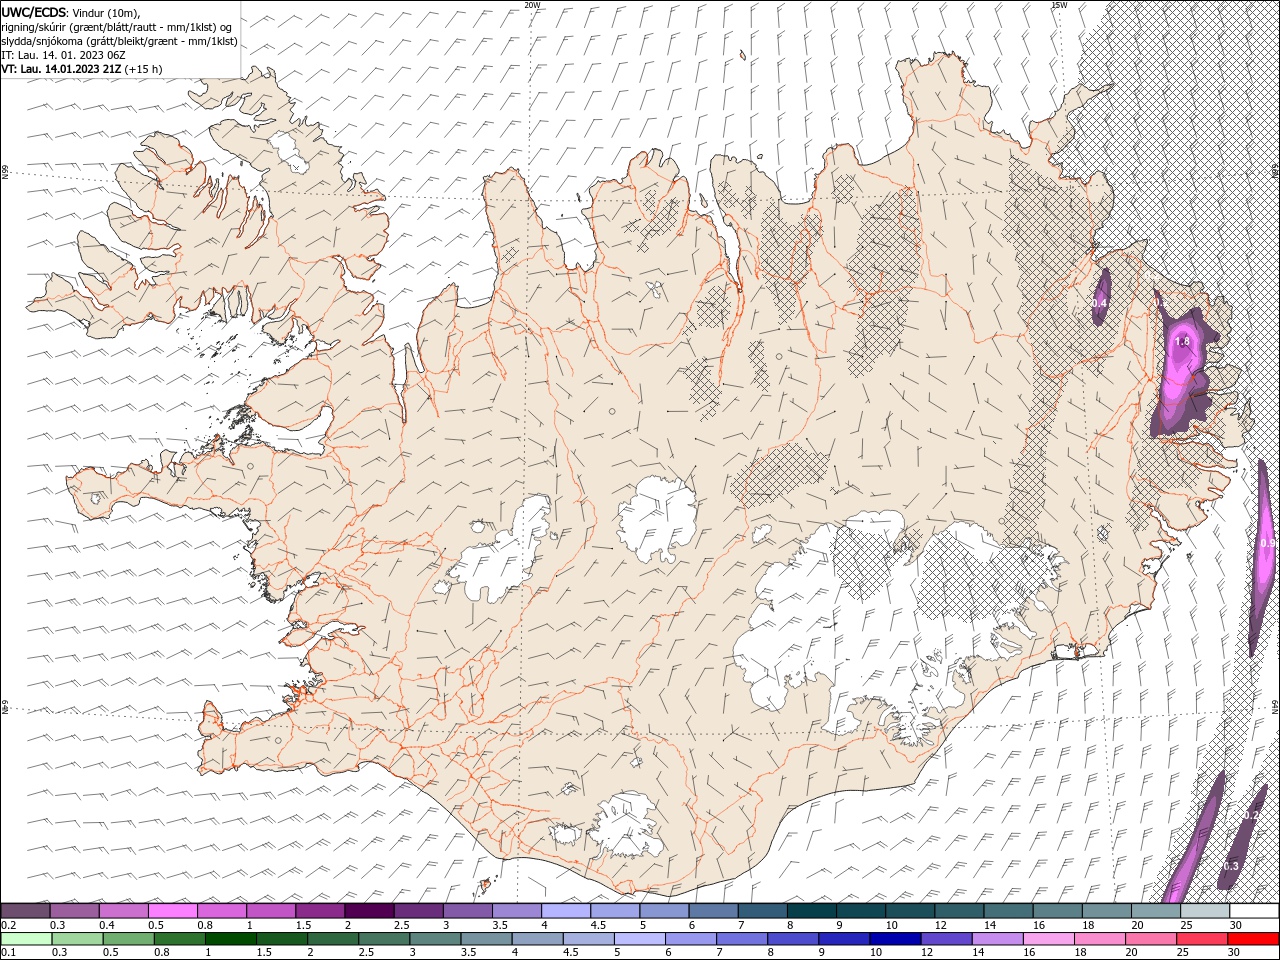Select the 'rigning/skúrir (grænt/blátt/rautt' caption line
Viewport: 1280px width, 960px height.
tap(116, 27)
